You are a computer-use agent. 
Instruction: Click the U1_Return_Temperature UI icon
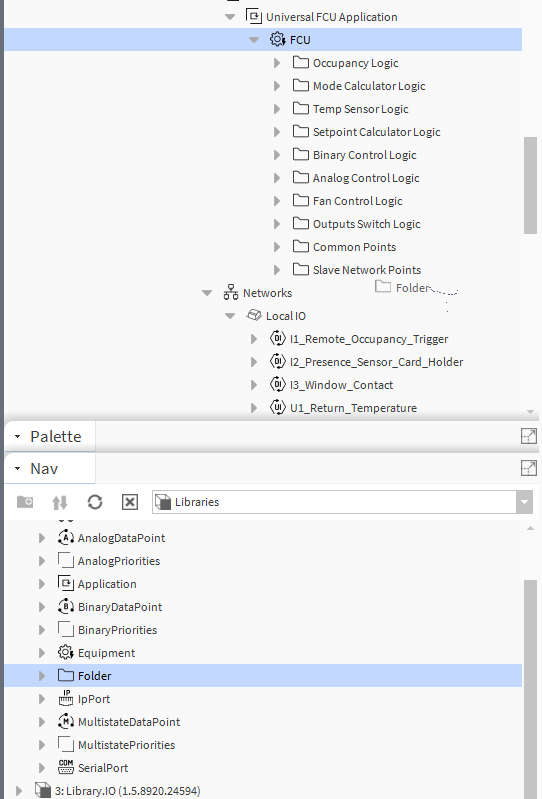click(277, 407)
